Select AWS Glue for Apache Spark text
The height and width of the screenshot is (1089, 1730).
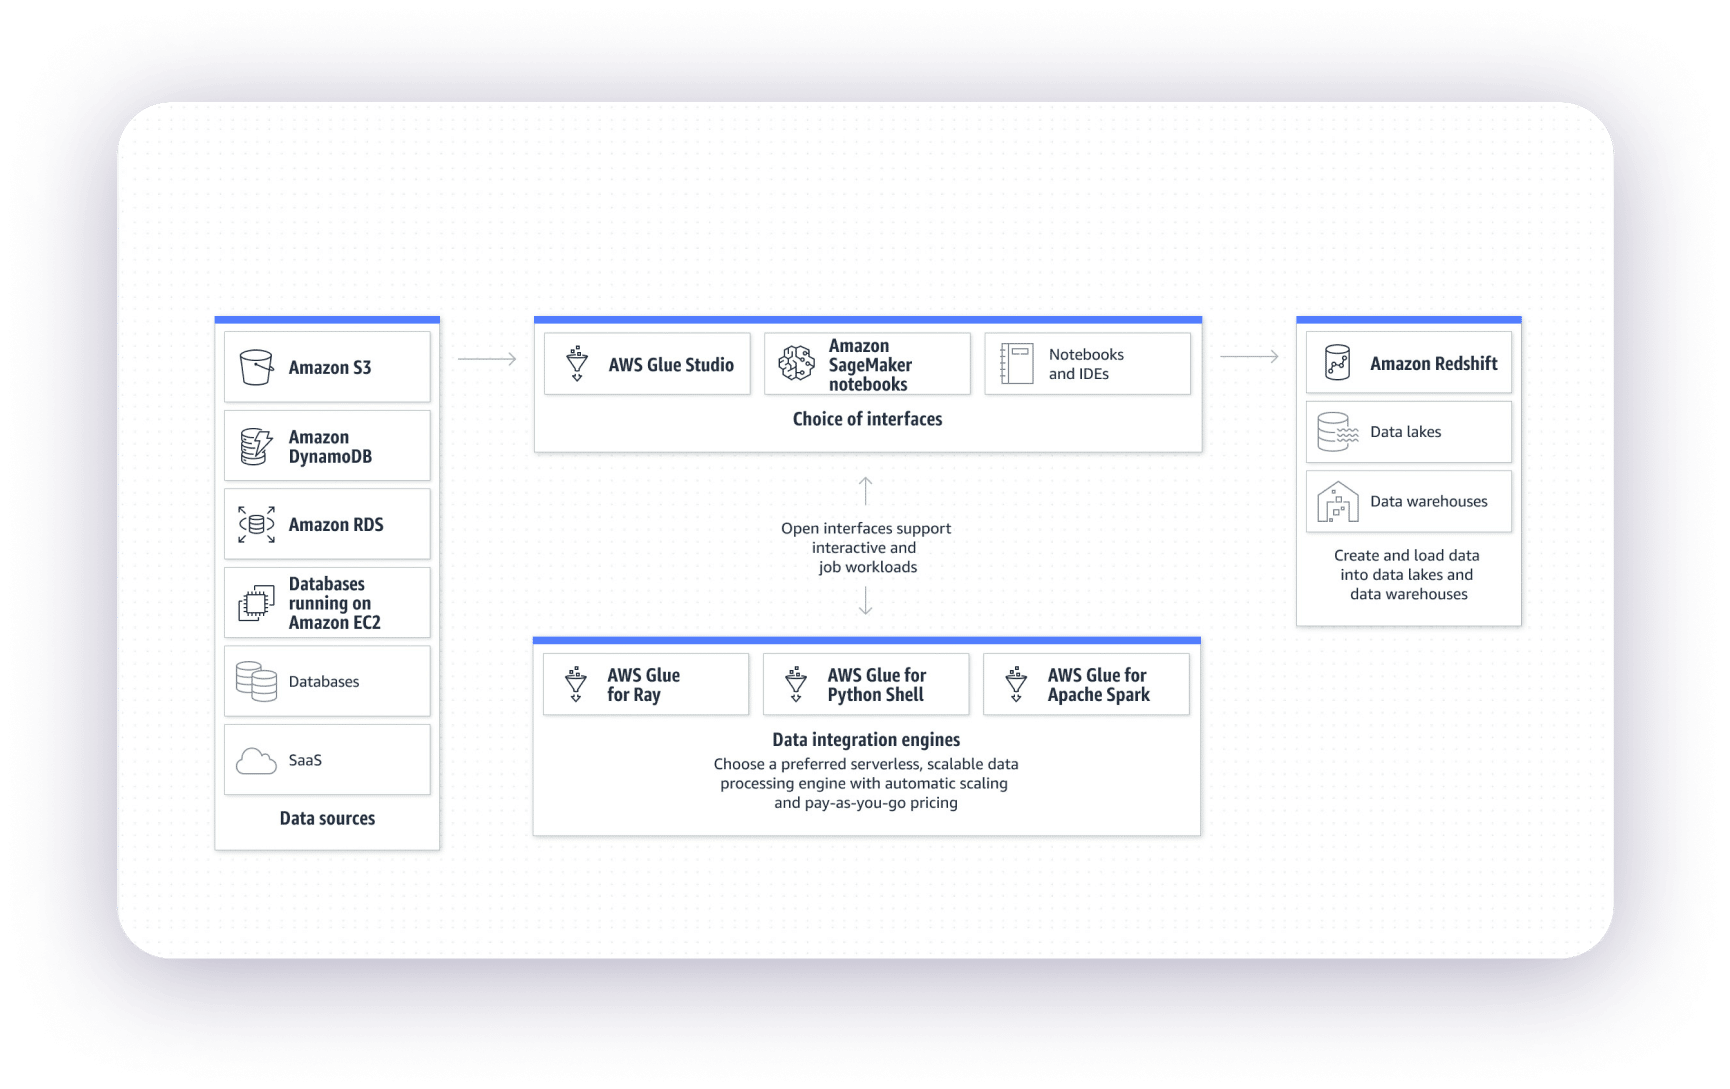pos(1098,685)
